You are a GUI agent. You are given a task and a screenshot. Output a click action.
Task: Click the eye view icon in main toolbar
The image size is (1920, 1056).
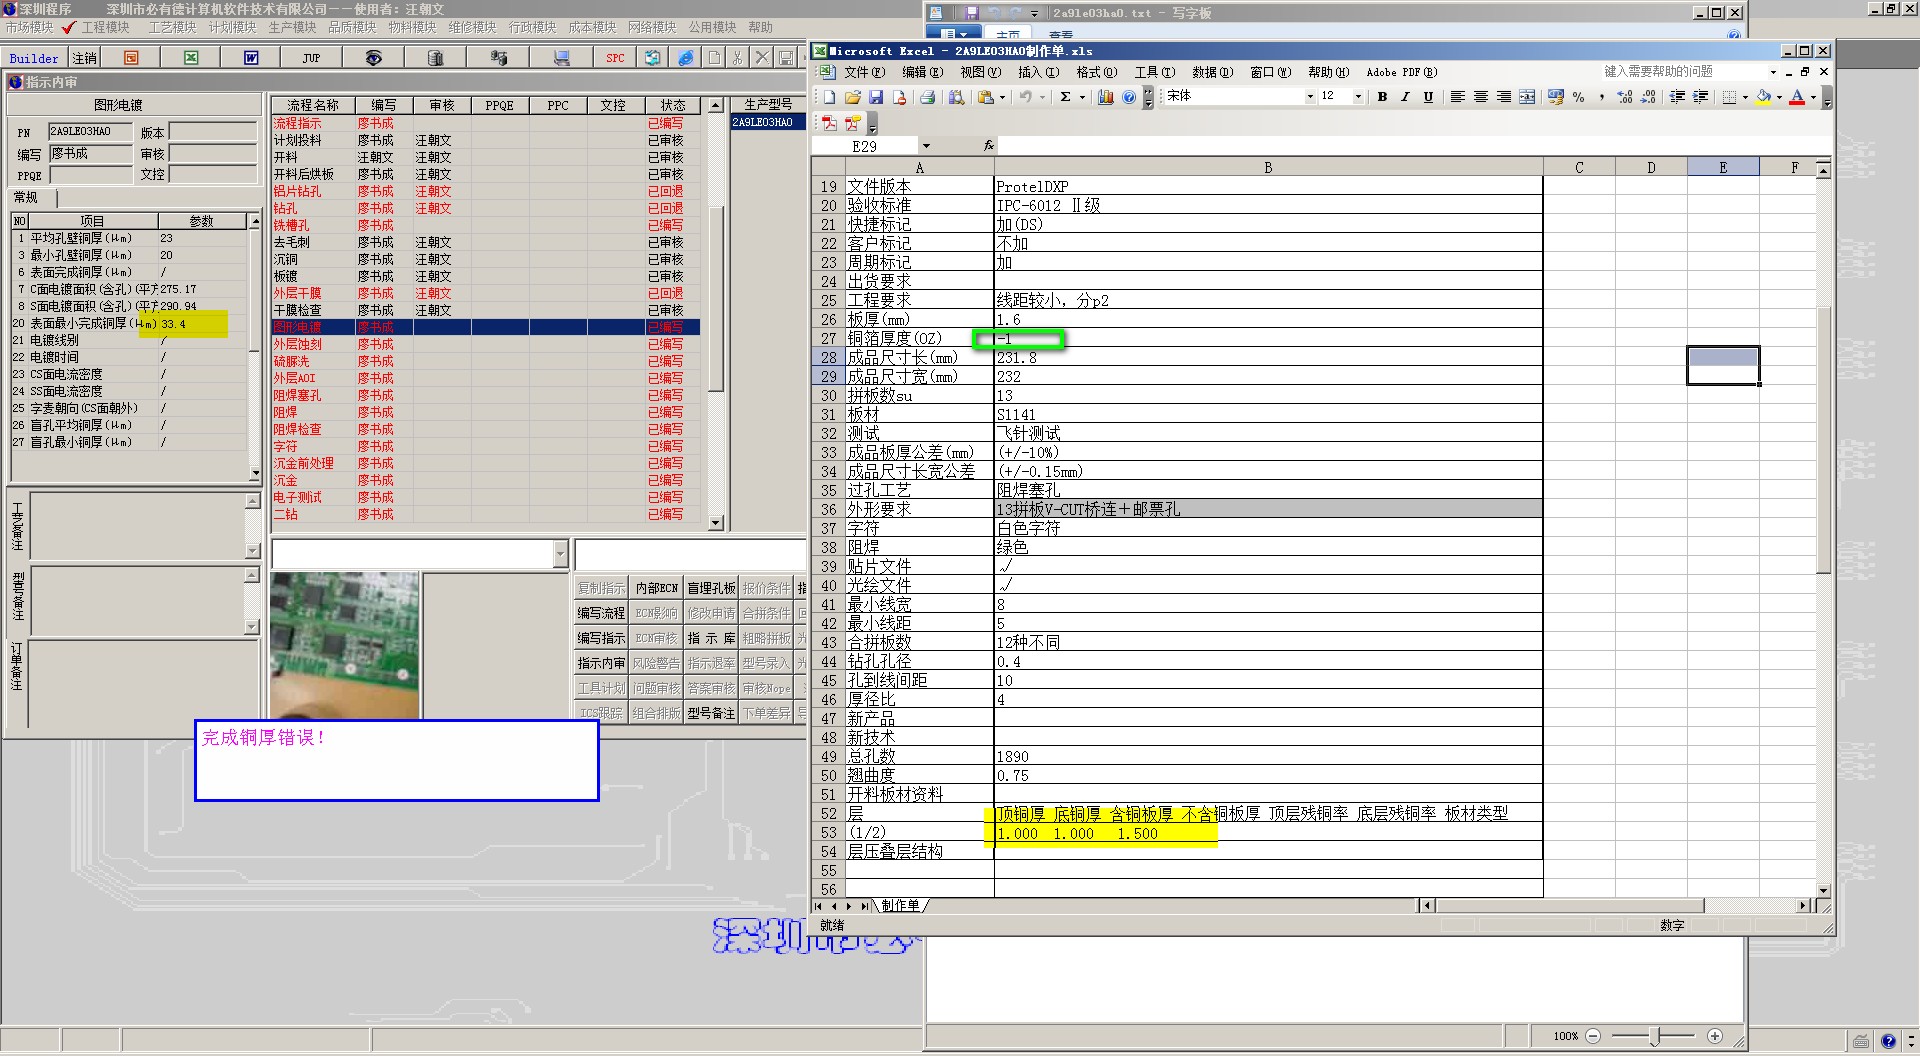(373, 58)
